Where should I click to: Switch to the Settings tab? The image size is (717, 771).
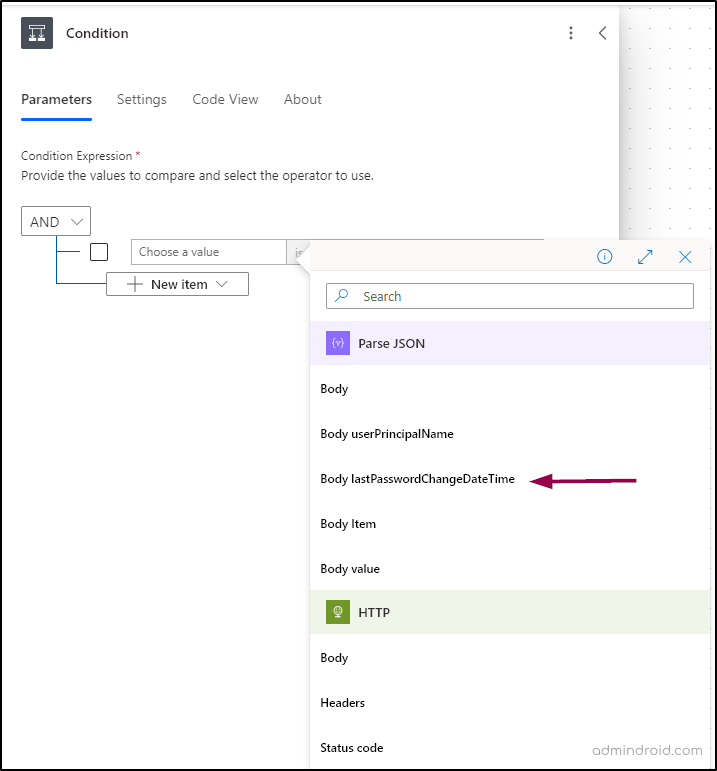(142, 99)
